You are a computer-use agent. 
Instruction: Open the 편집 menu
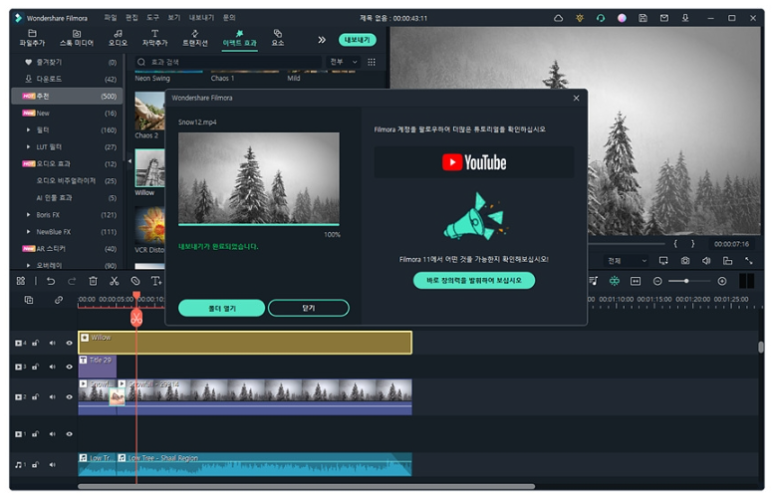coord(132,18)
